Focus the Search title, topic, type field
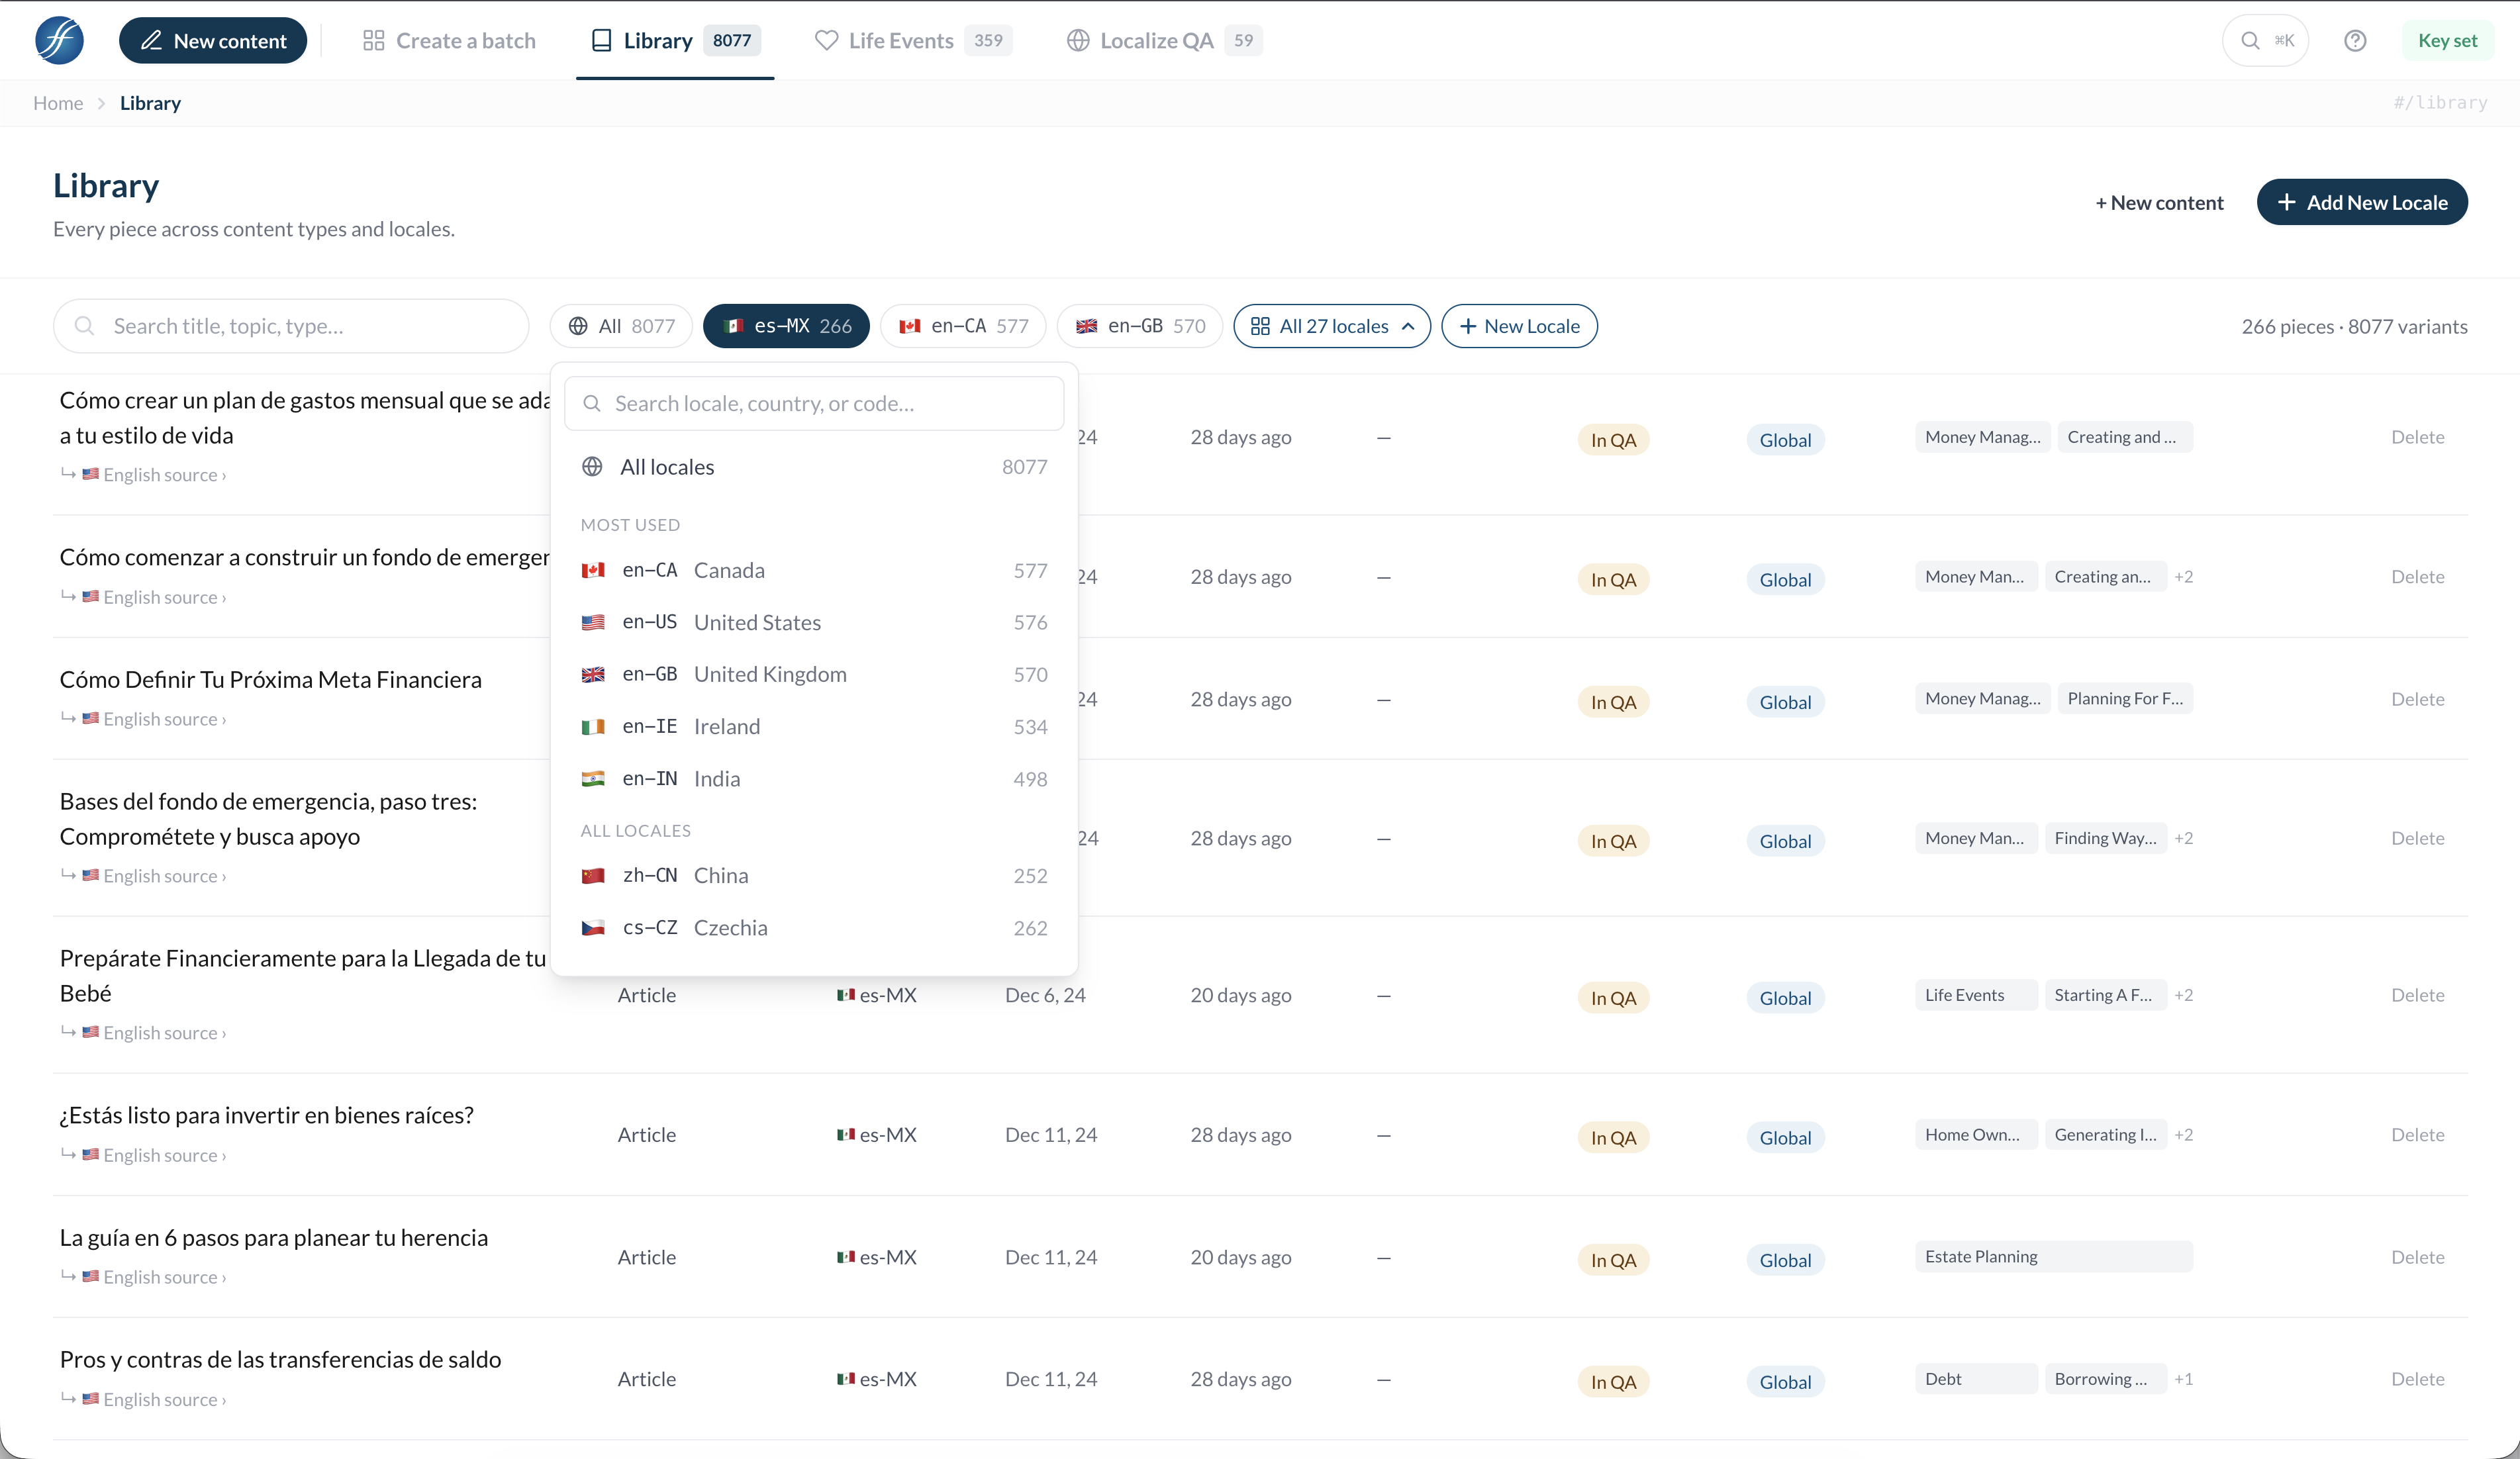 point(291,326)
